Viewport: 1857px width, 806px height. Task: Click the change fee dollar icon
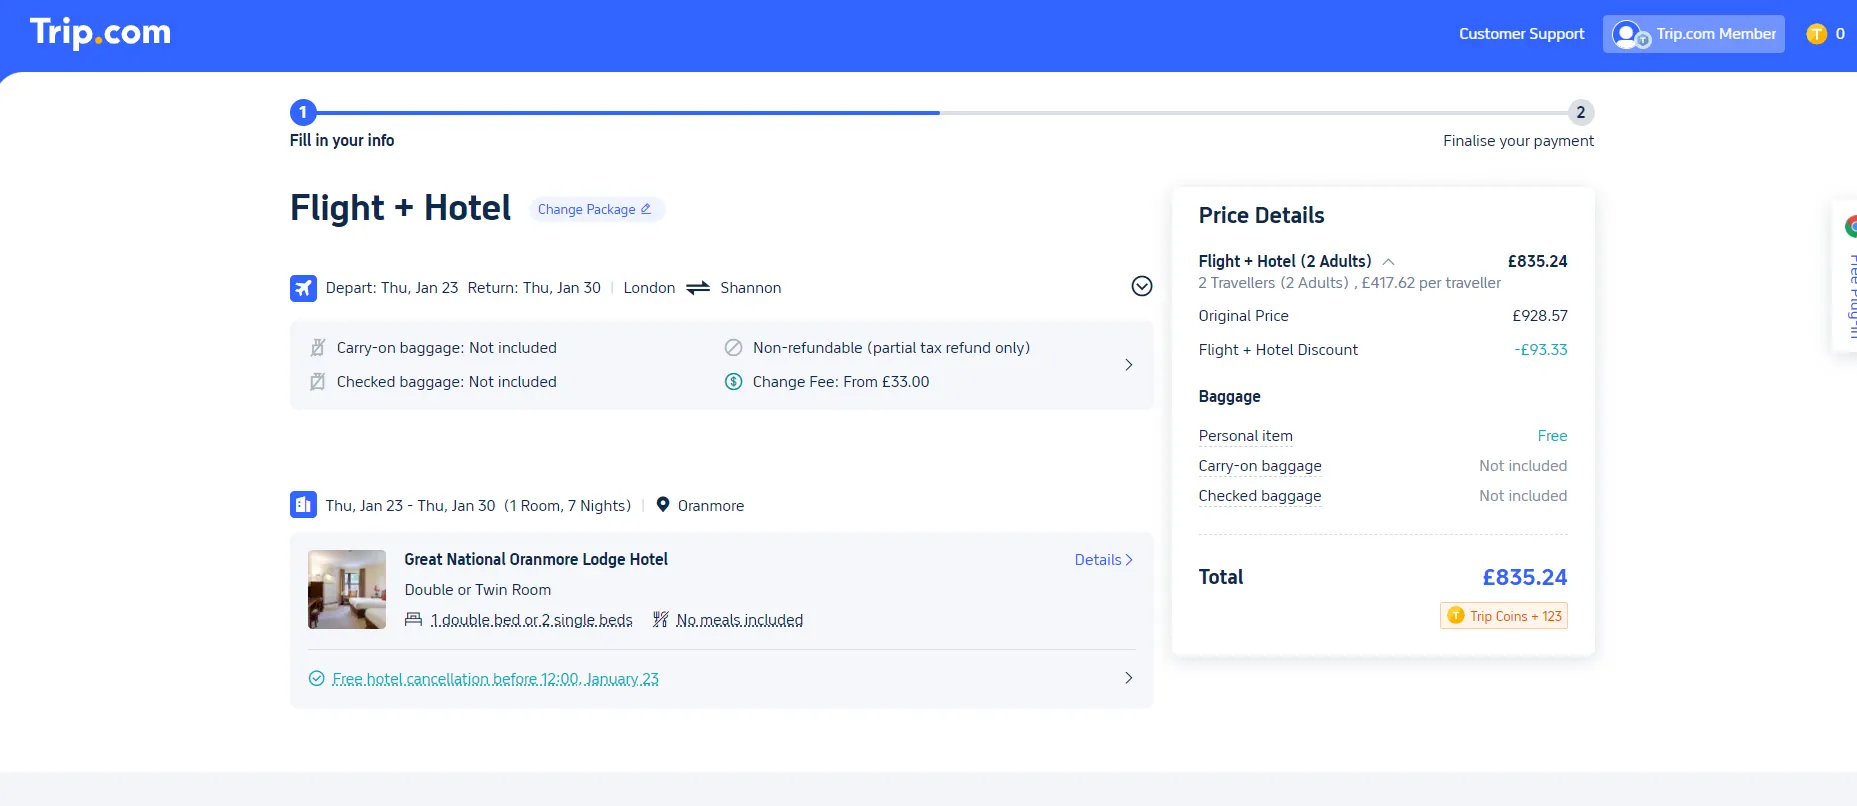733,382
